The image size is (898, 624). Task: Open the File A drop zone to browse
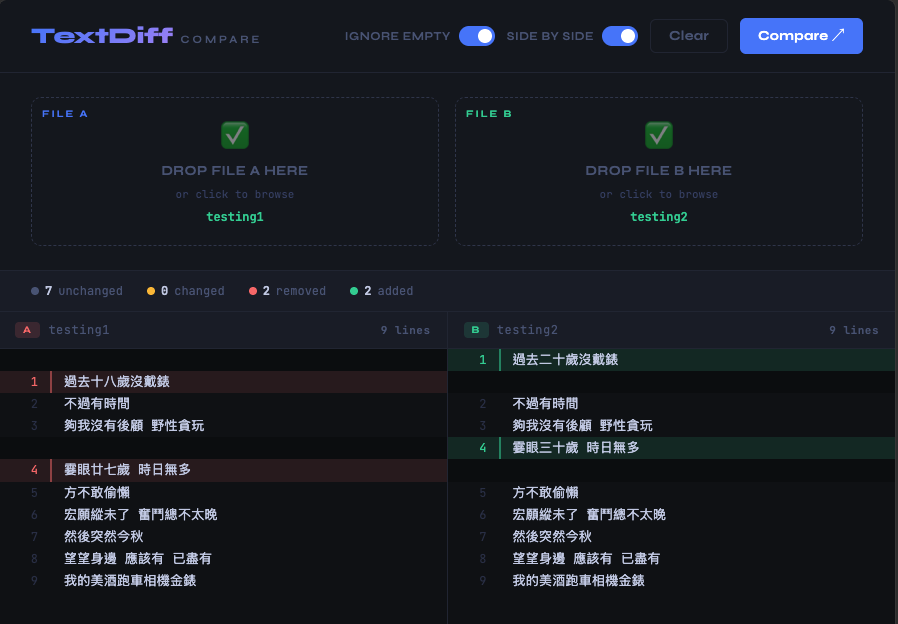pyautogui.click(x=235, y=172)
